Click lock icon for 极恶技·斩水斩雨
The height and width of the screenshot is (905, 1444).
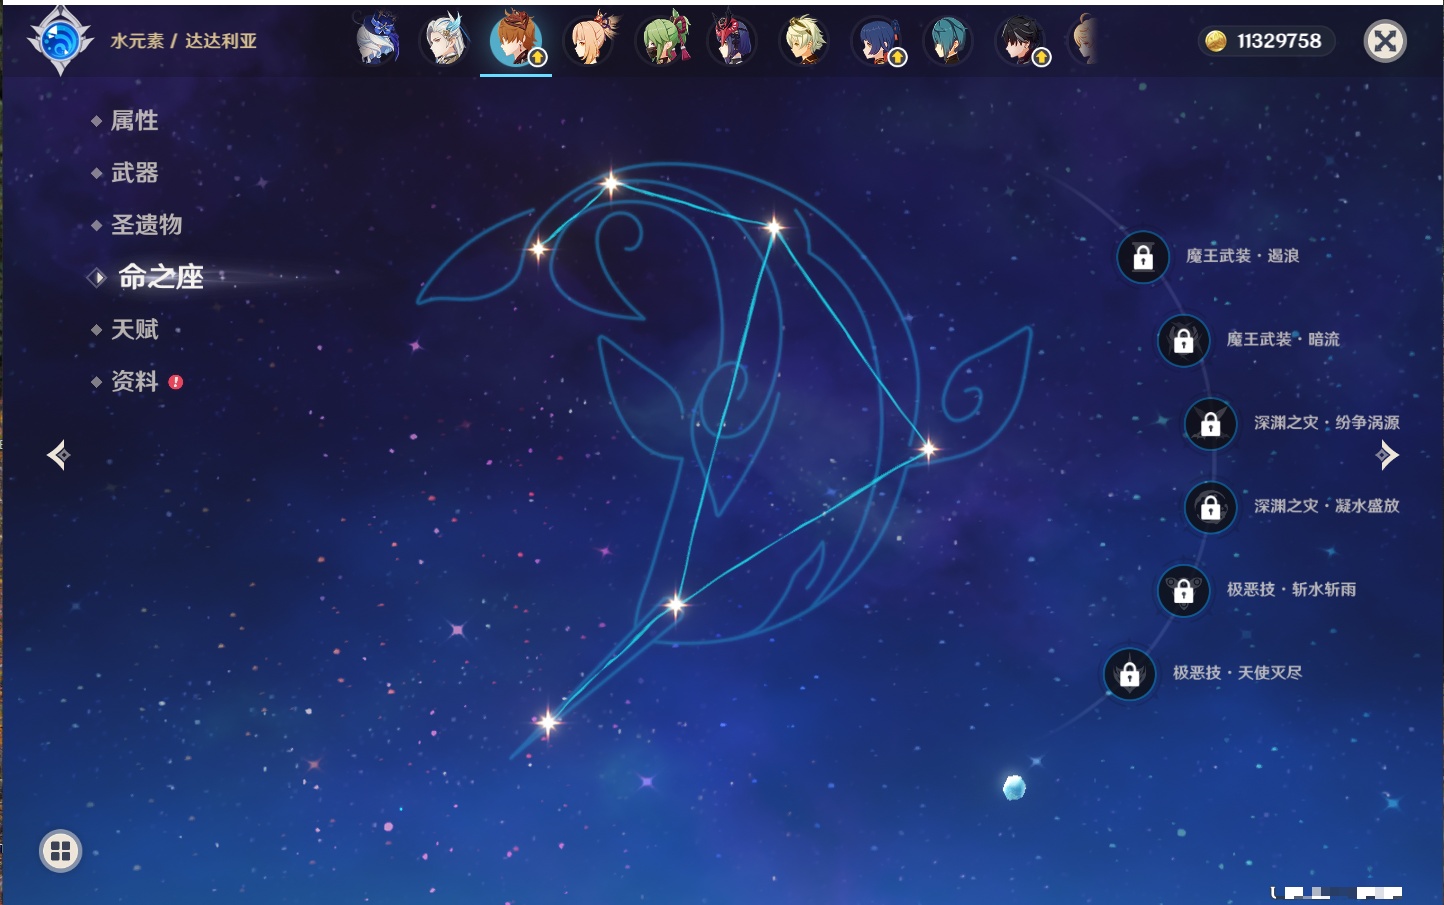[x=1183, y=590]
